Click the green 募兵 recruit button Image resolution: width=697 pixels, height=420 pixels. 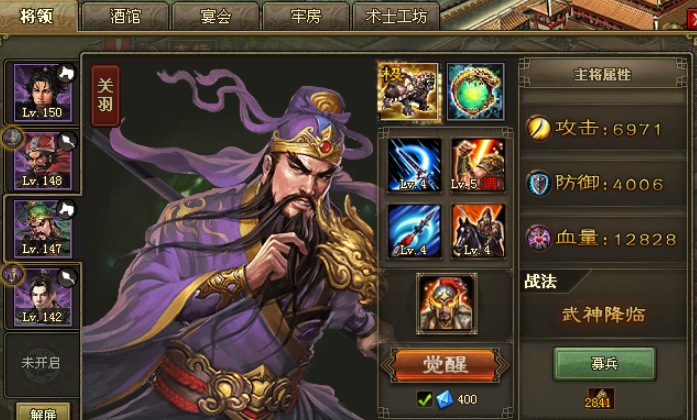point(604,364)
